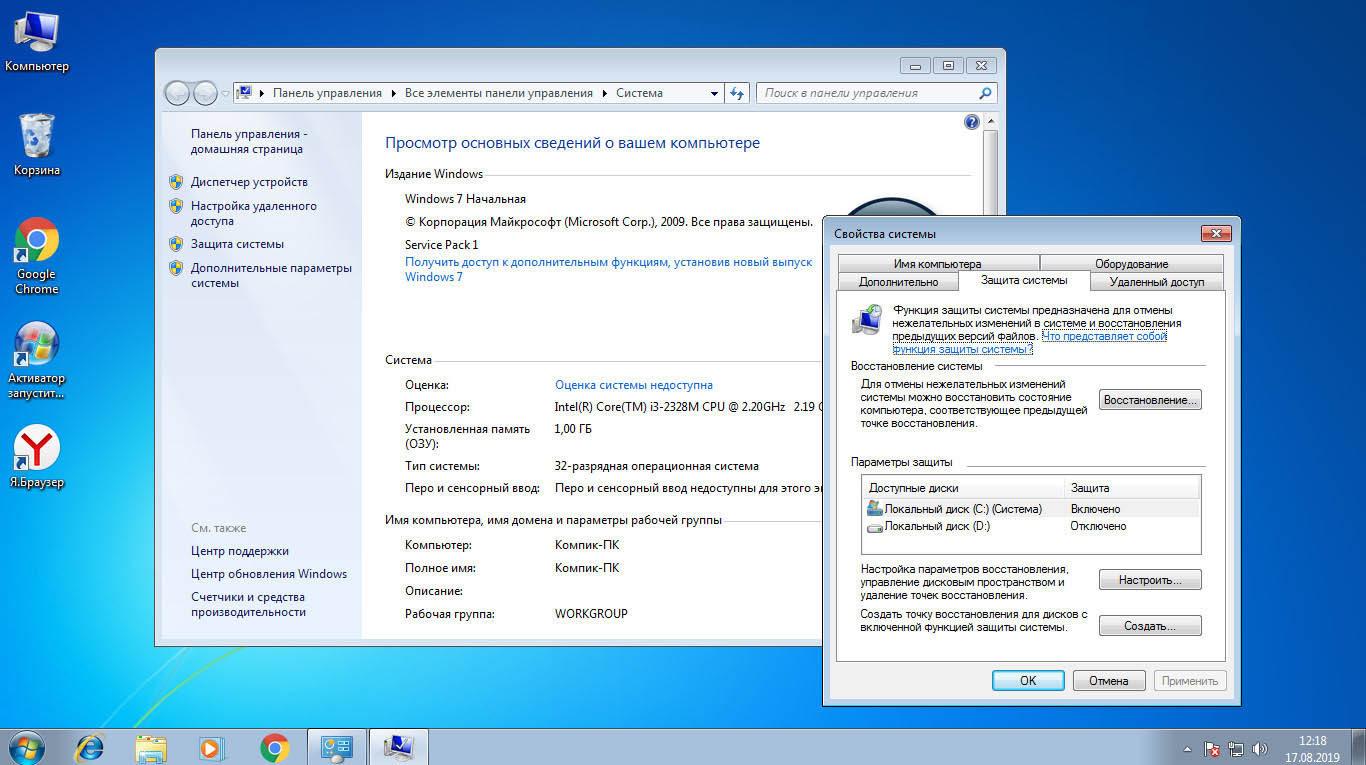Select the System Properties taskbar button
This screenshot has width=1366, height=765.
pos(399,746)
